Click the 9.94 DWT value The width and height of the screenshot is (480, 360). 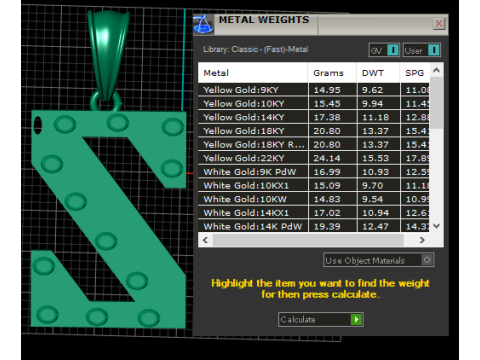pyautogui.click(x=373, y=104)
